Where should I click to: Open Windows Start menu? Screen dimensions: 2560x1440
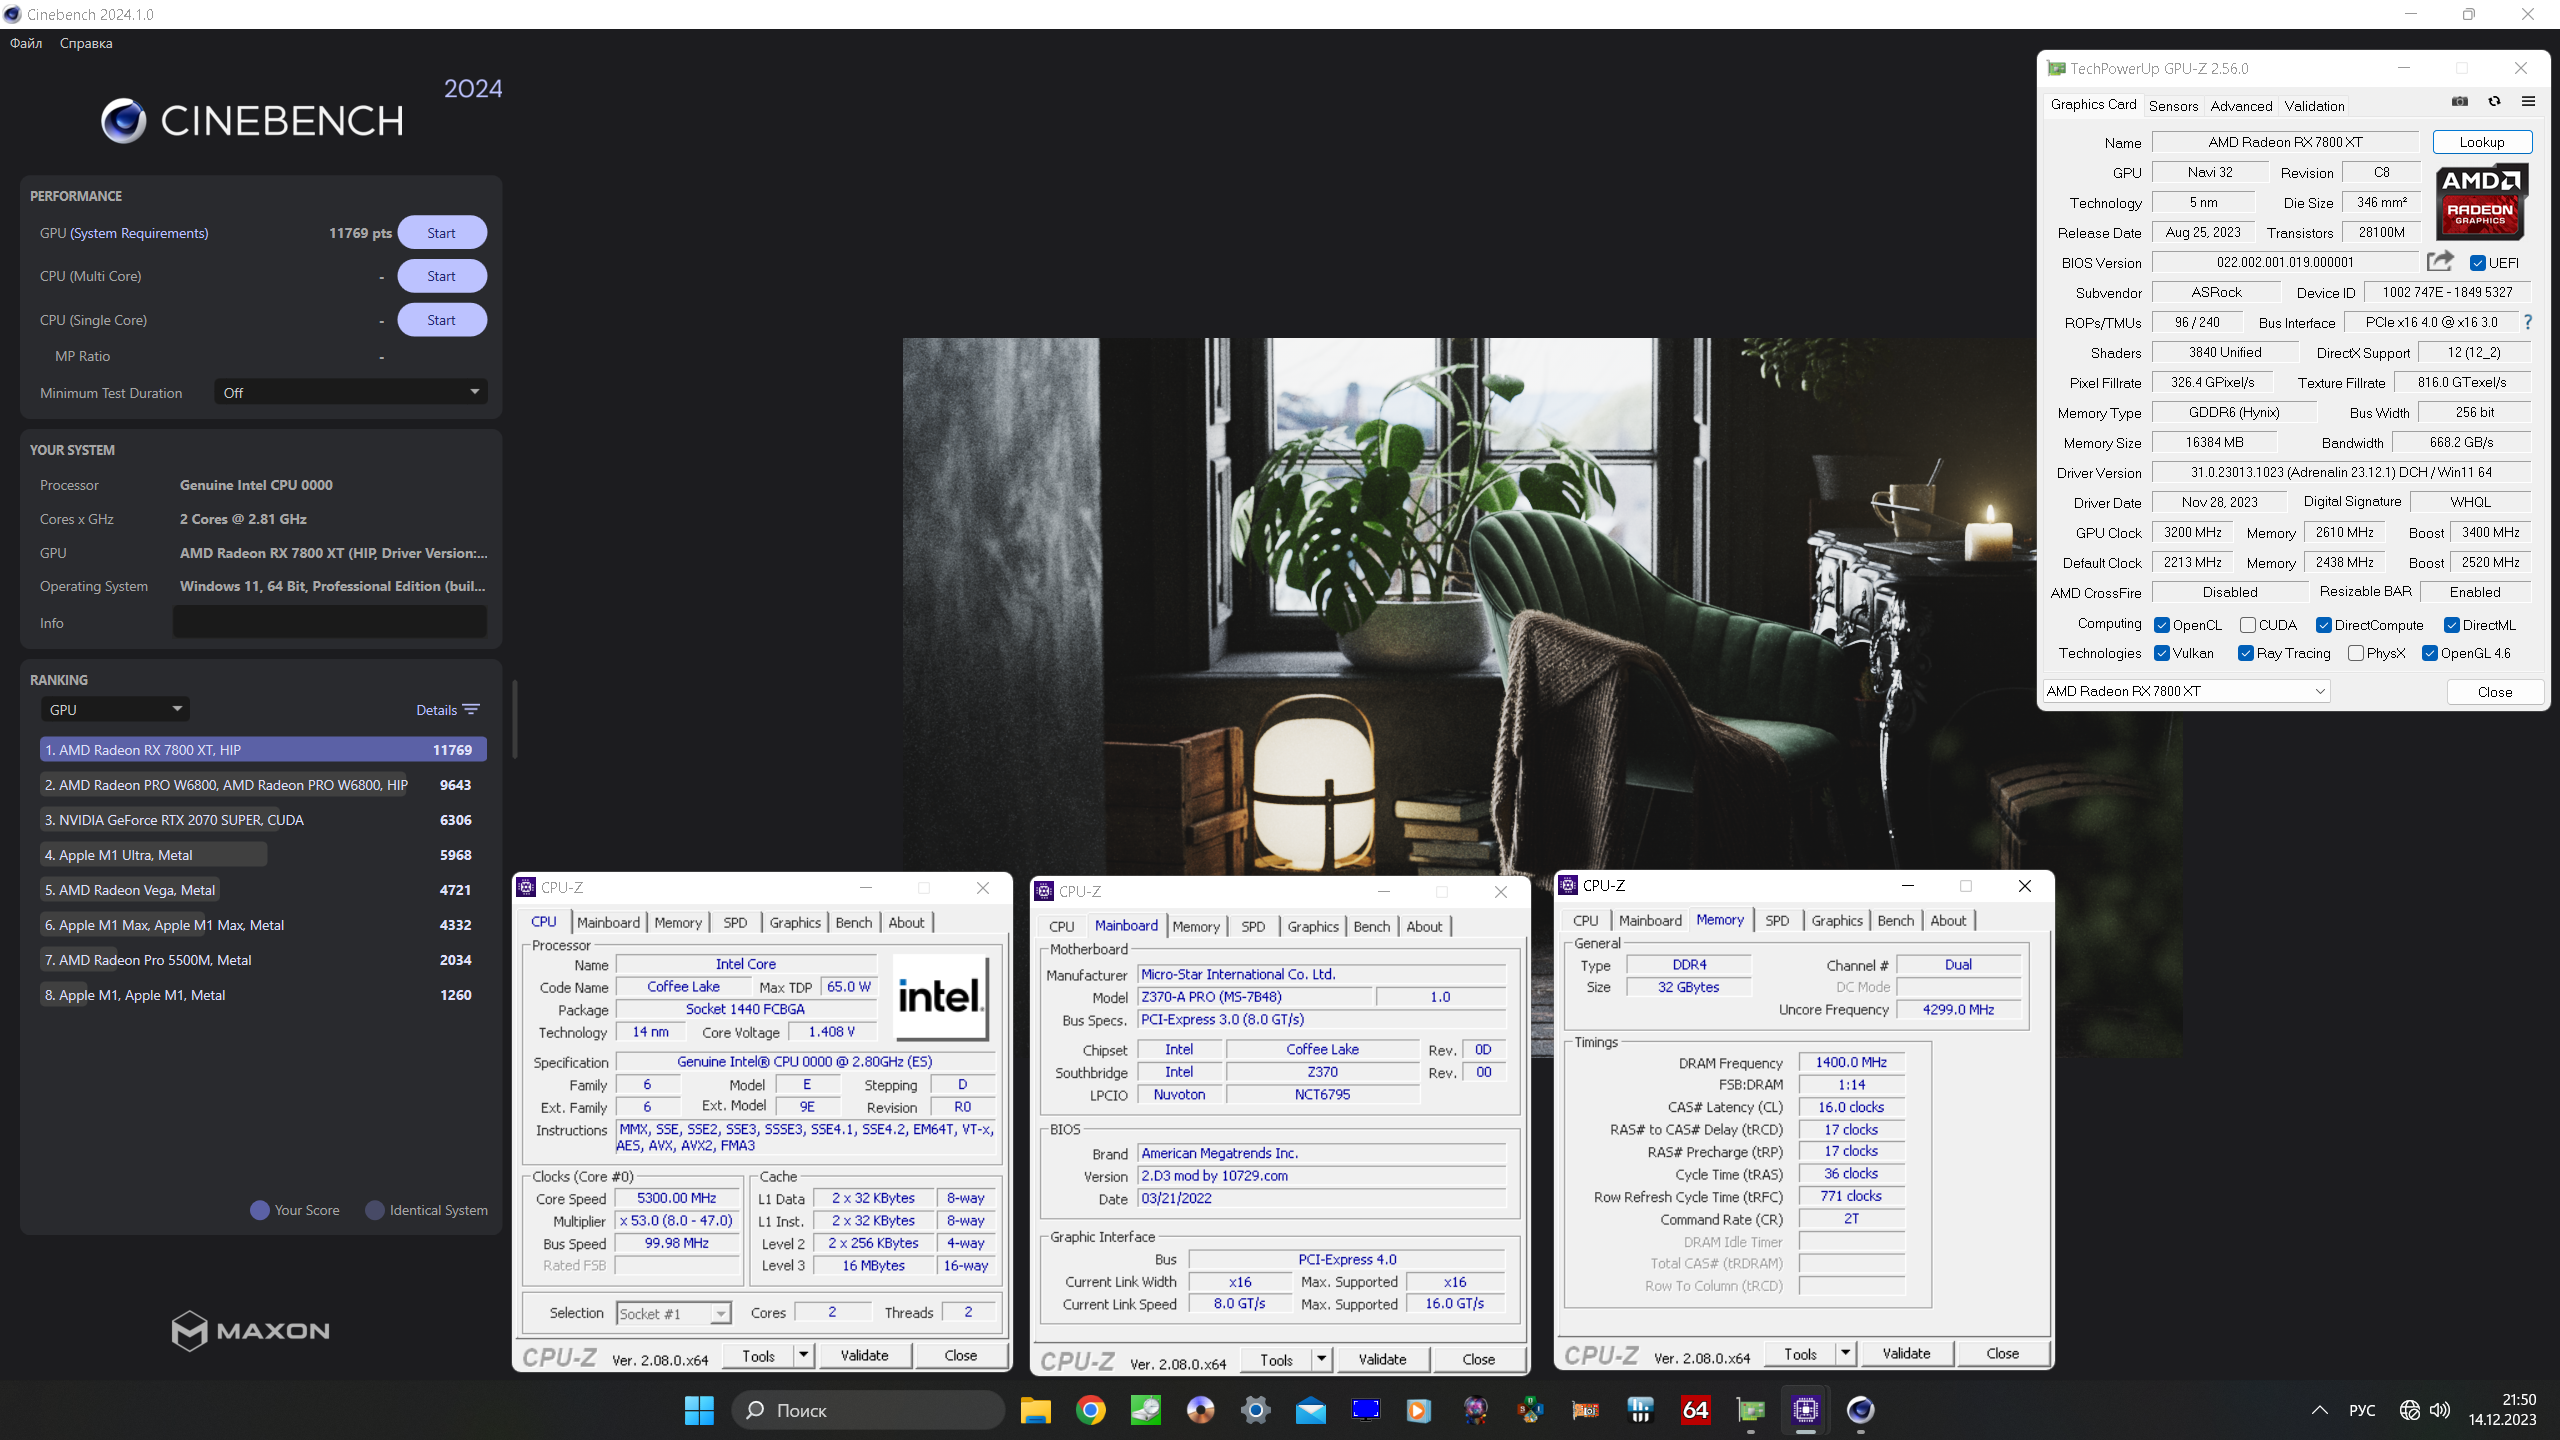(x=699, y=1410)
